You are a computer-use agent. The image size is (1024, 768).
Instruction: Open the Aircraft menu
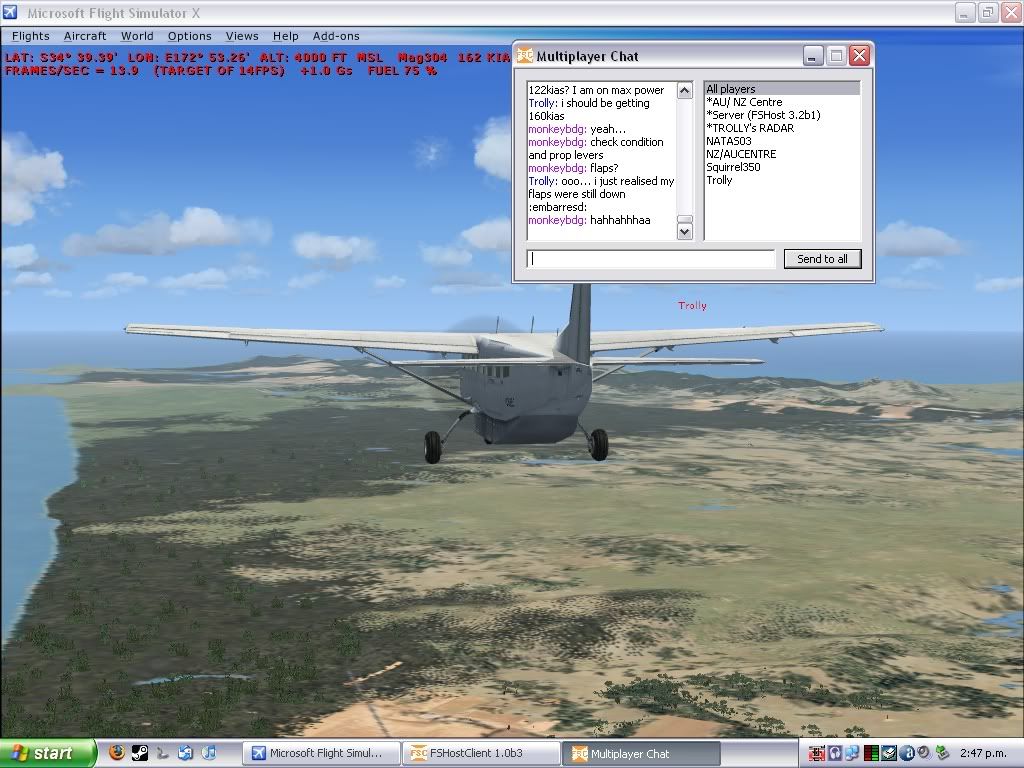click(x=85, y=36)
